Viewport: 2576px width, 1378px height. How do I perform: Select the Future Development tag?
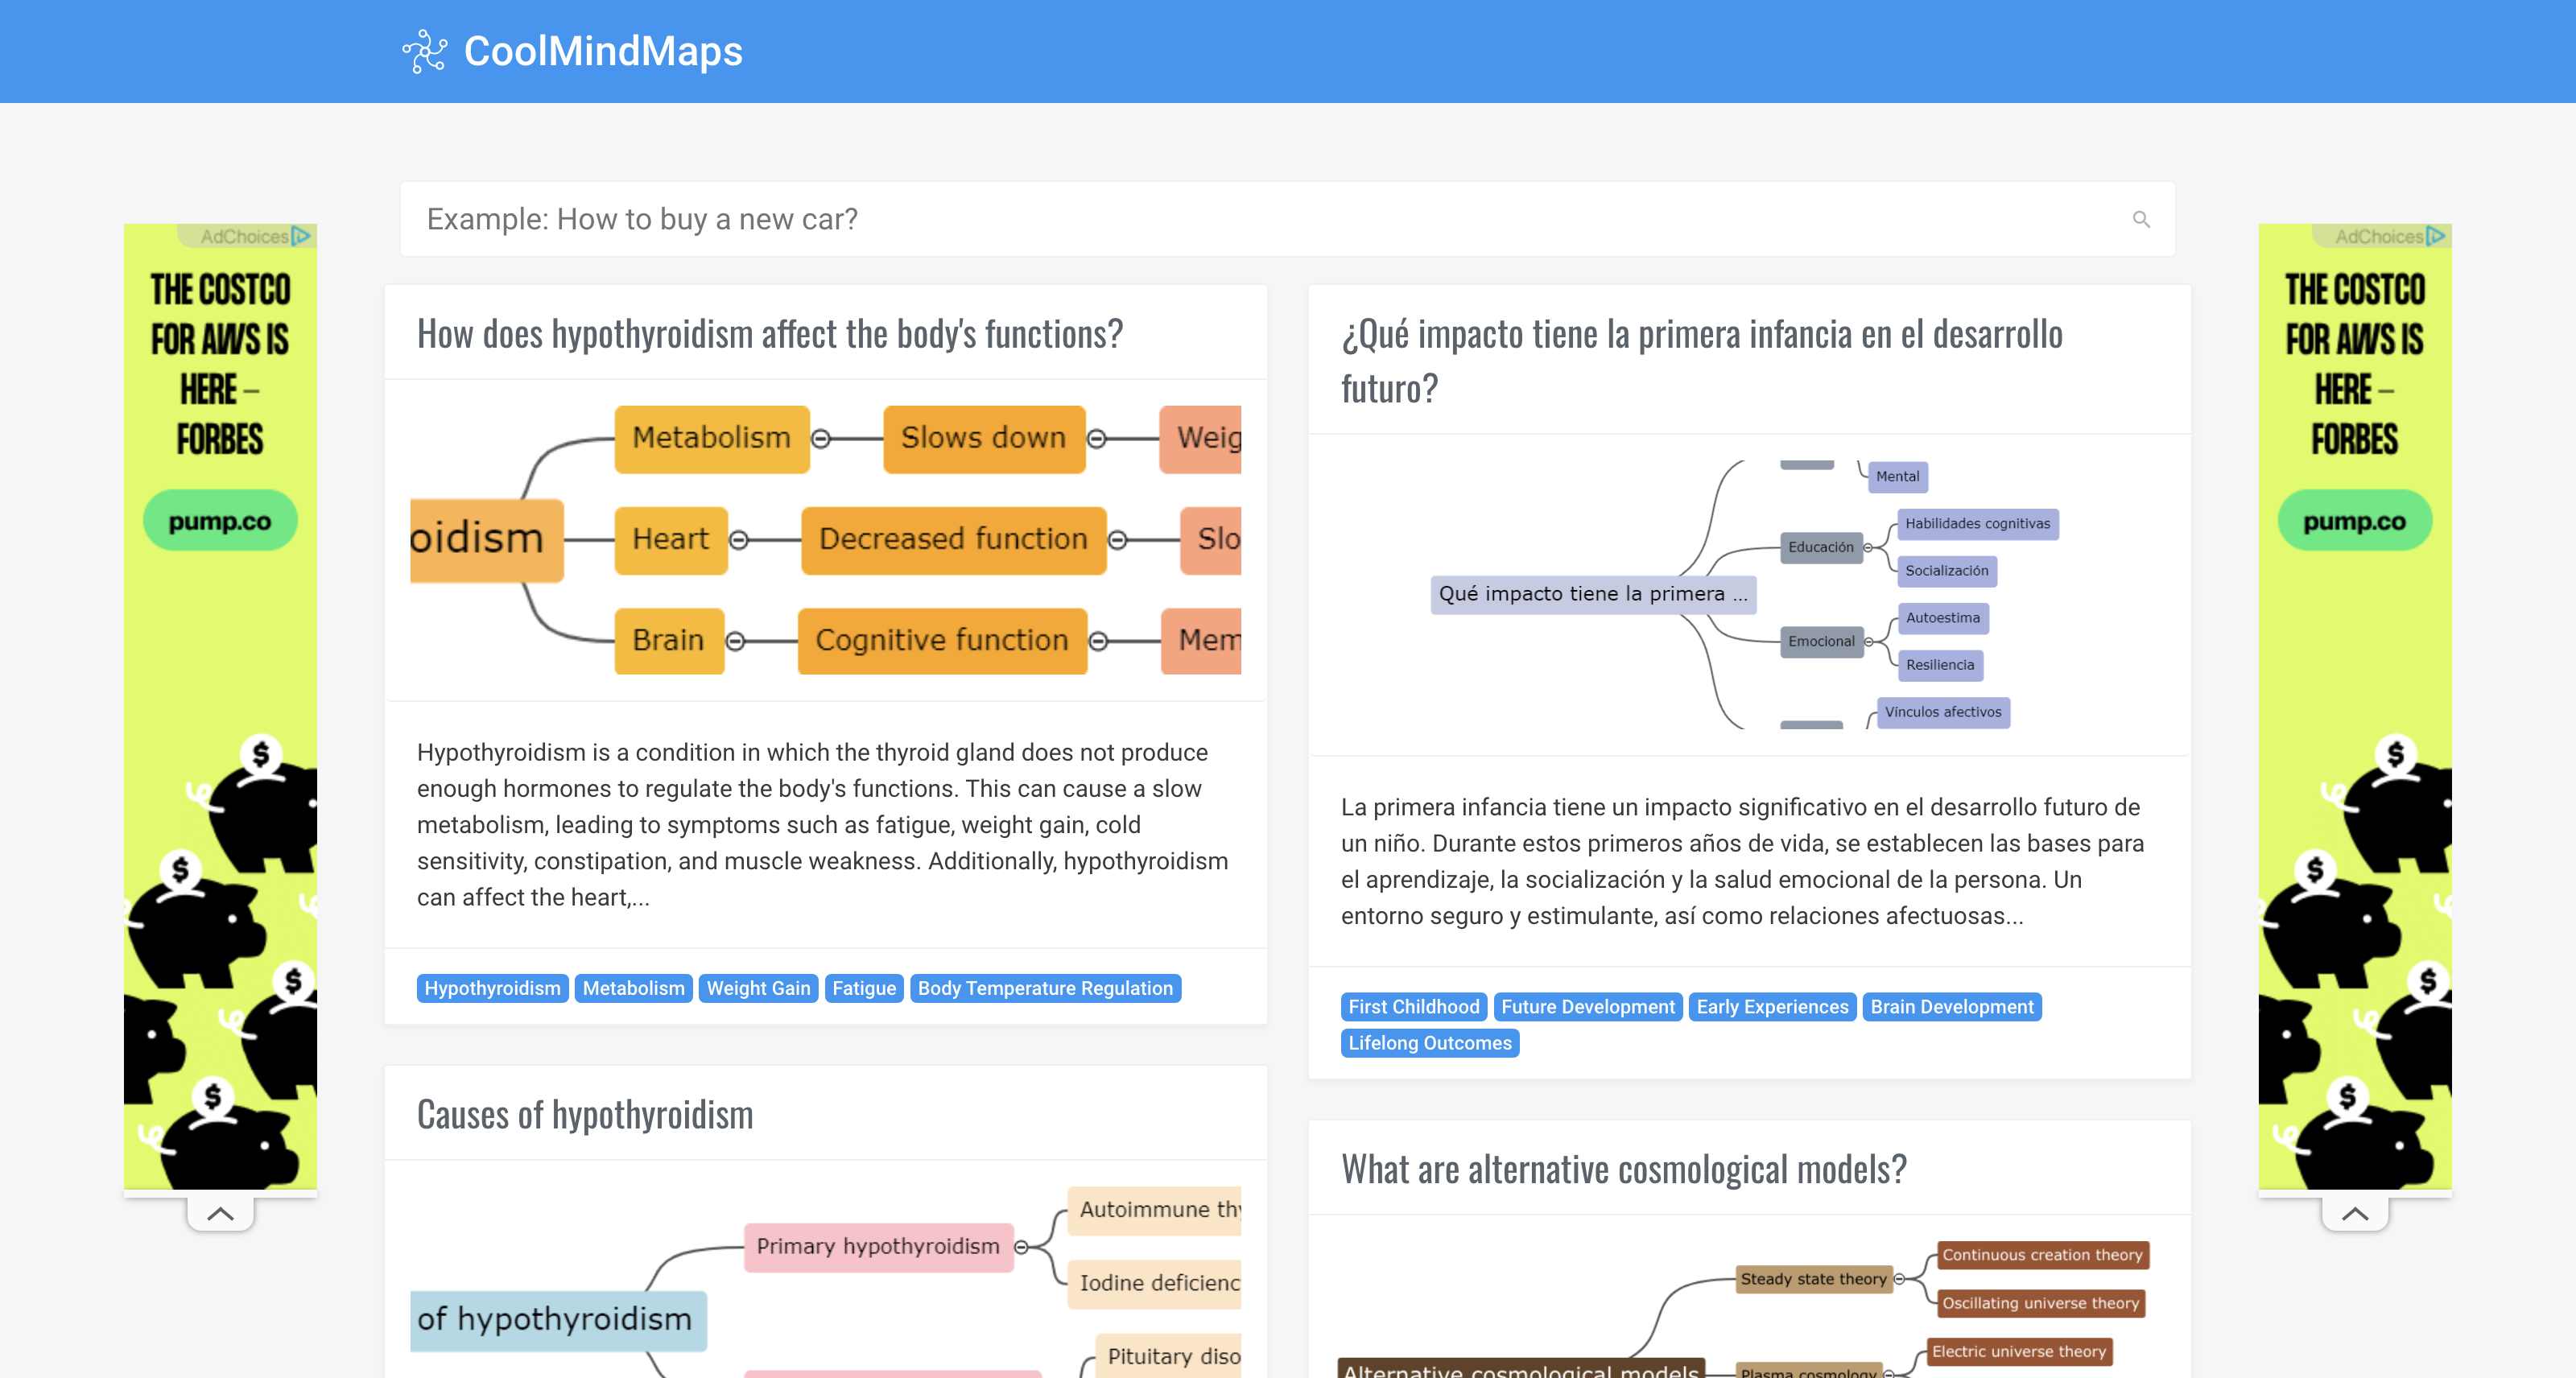tap(1588, 1007)
